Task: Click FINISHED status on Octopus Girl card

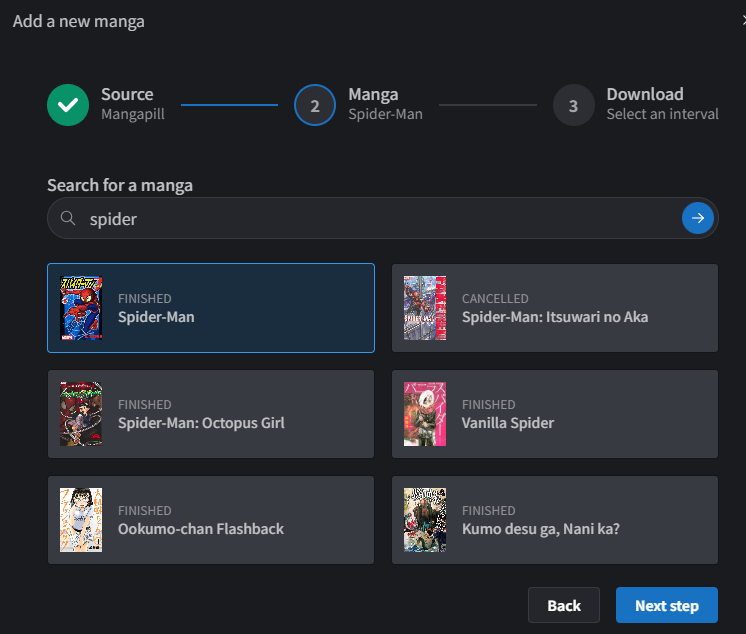Action: [144, 405]
